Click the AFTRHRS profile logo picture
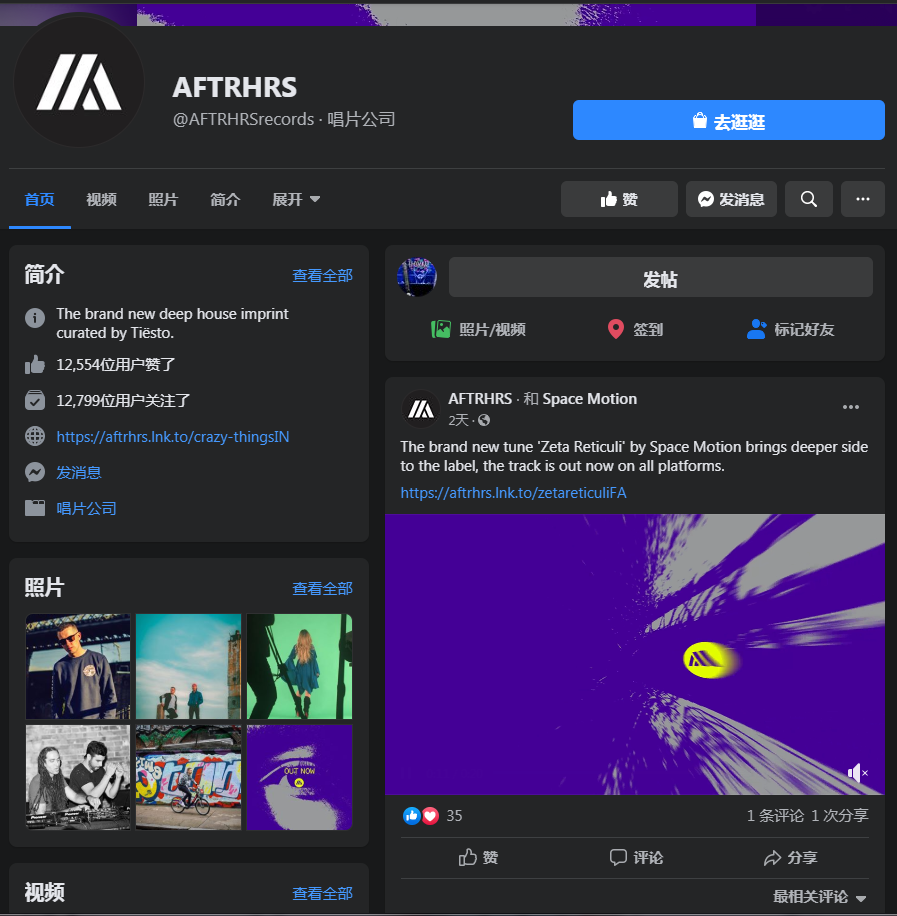 [x=79, y=82]
